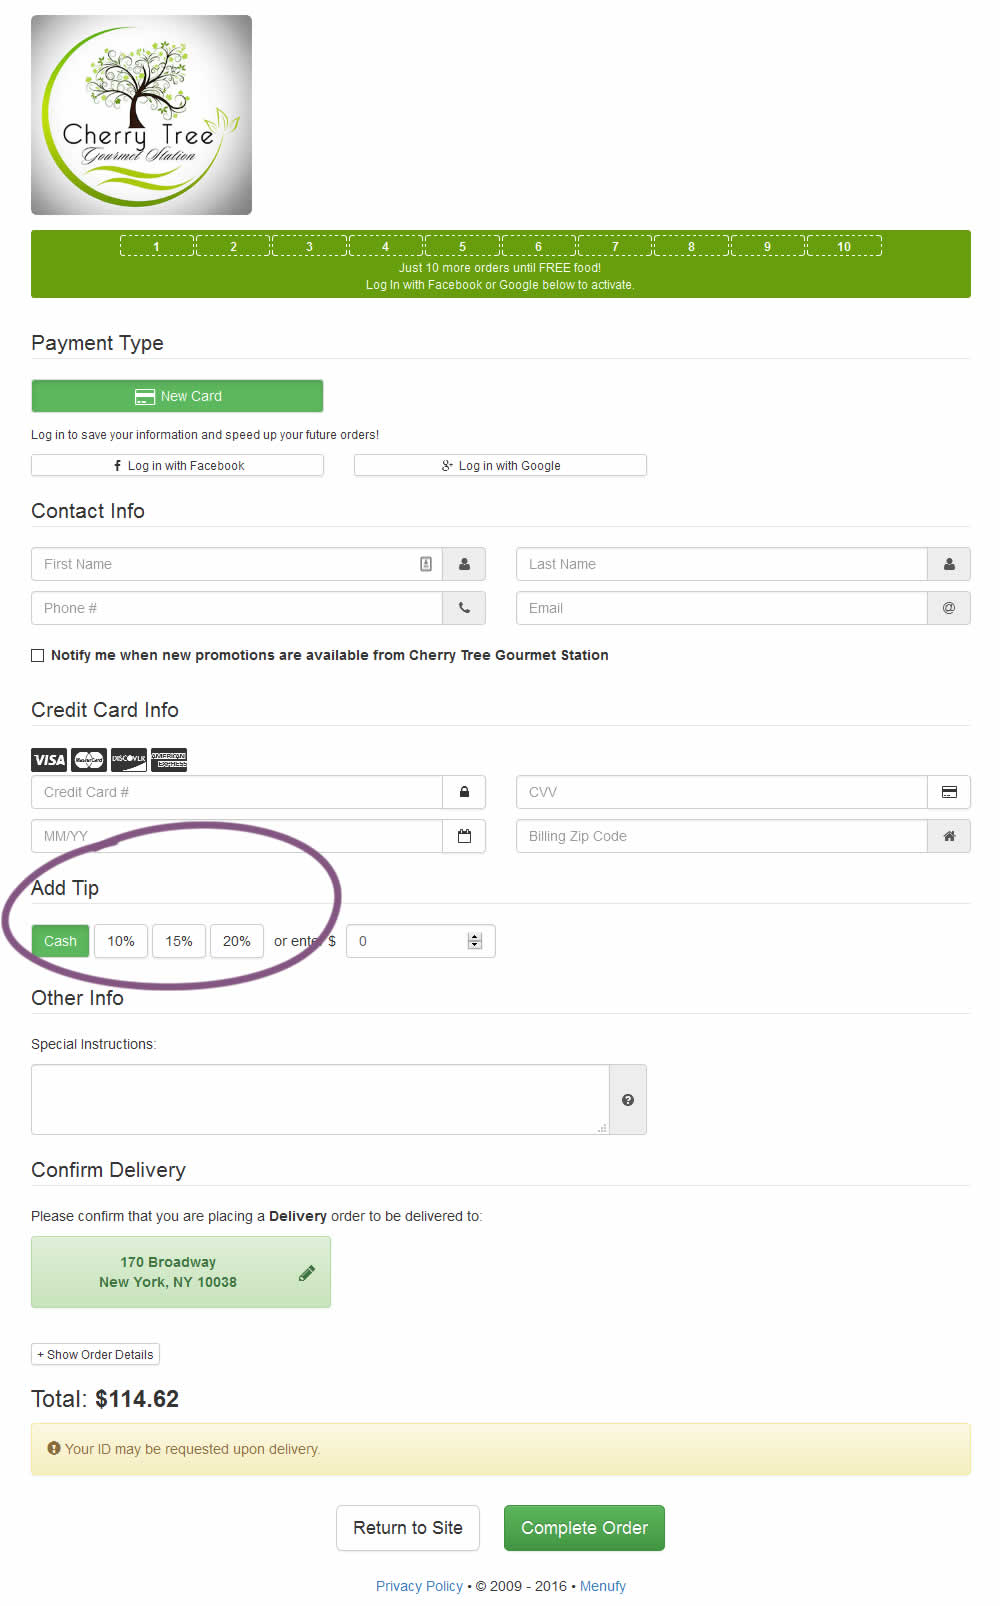Click the help question mark beside Special Instructions
This screenshot has height=1606, width=1000.
point(628,1100)
